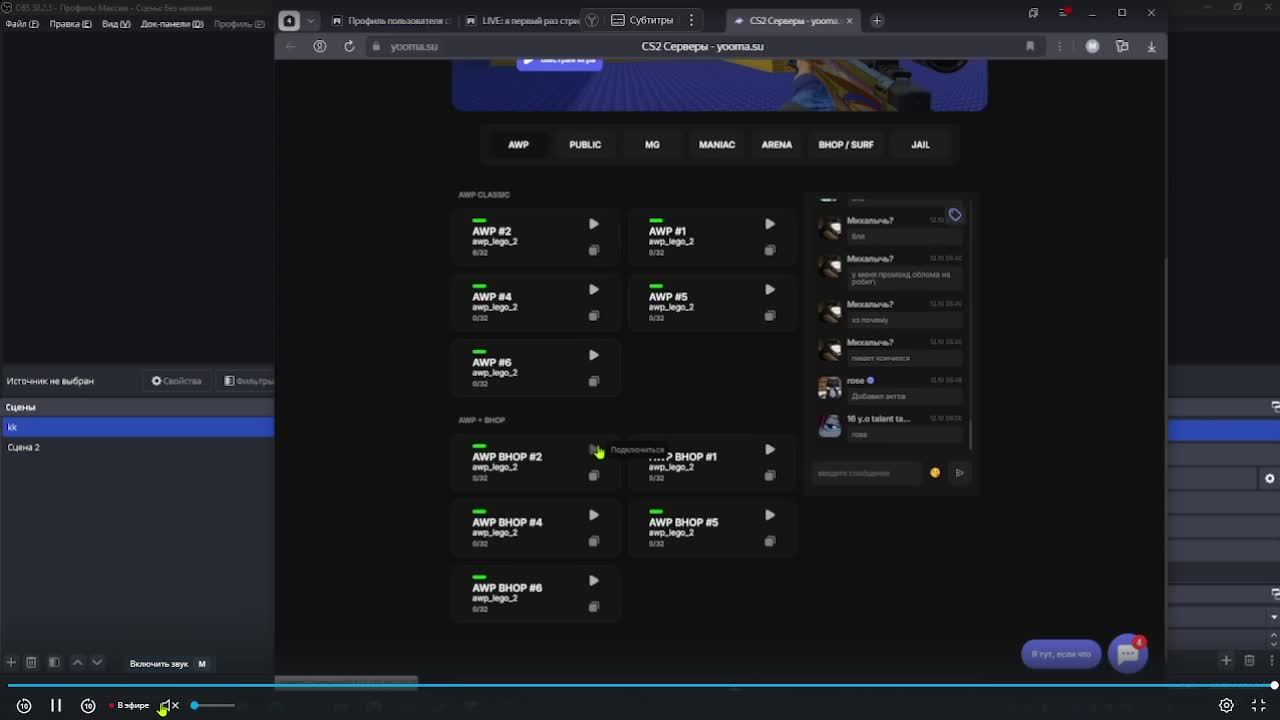
Task: Connect to the AWP #4 server
Action: coord(593,290)
